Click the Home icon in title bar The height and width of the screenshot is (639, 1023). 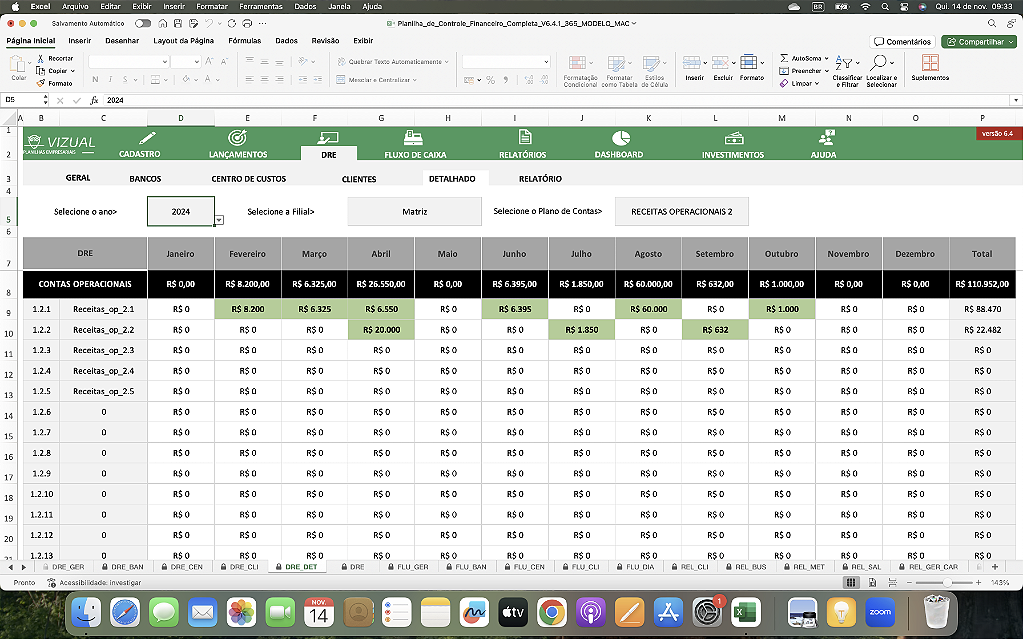click(x=162, y=23)
